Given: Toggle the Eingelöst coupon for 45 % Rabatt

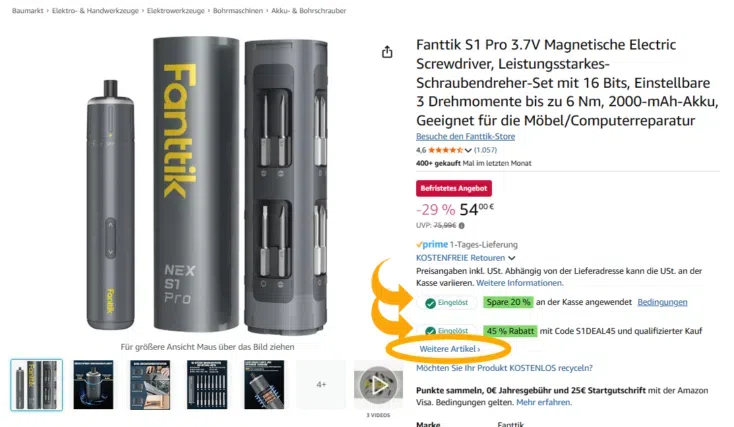Looking at the screenshot, I should pyautogui.click(x=447, y=331).
